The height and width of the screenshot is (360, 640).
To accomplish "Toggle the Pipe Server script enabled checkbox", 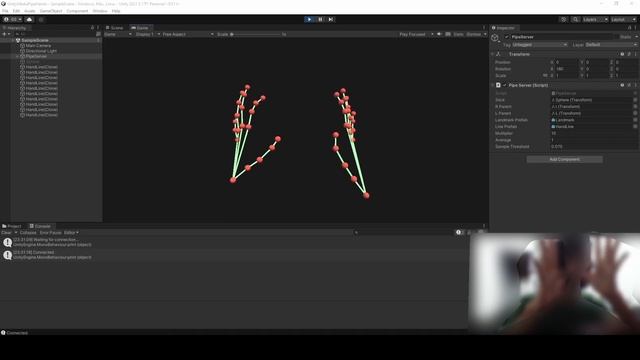I will [504, 85].
